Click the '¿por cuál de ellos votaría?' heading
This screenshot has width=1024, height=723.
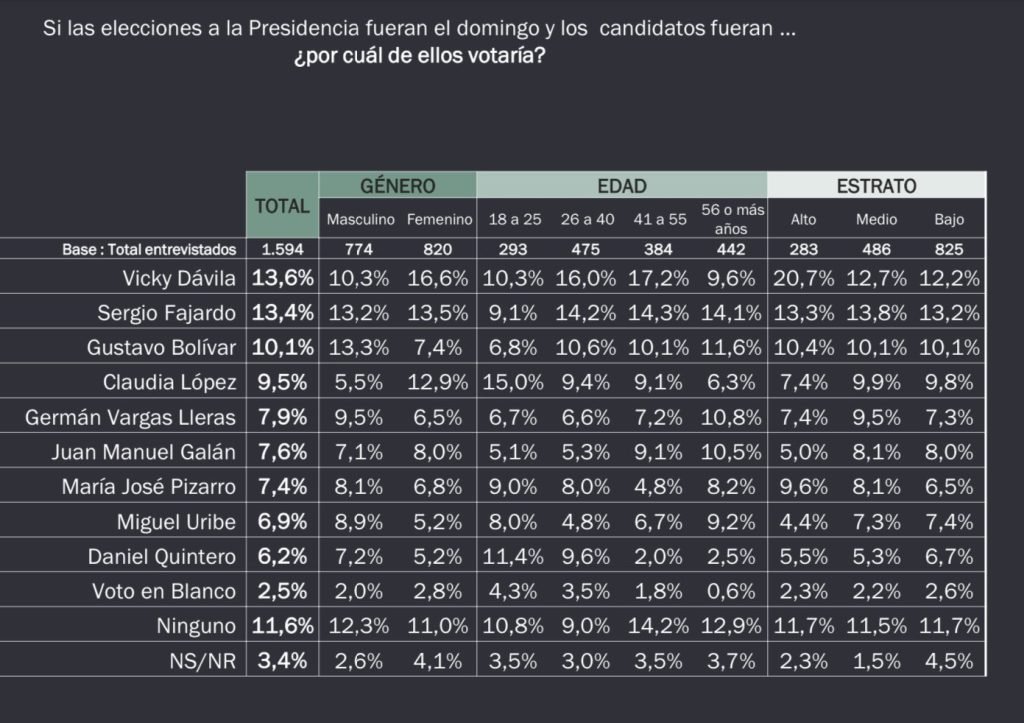point(419,57)
